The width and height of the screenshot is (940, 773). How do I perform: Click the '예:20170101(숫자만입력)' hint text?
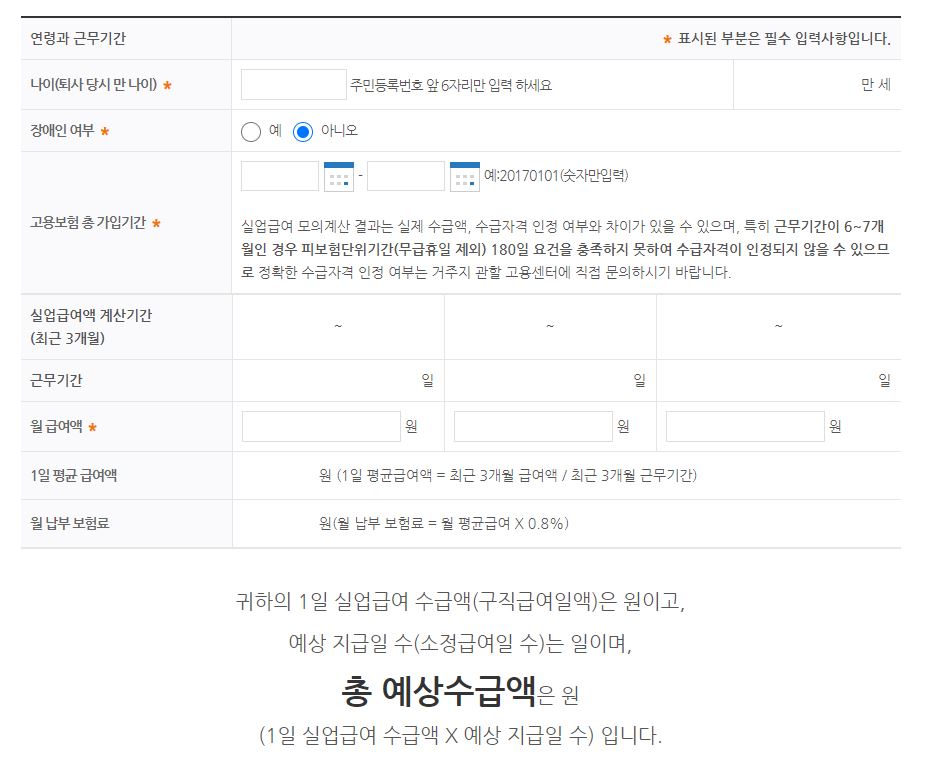click(x=556, y=176)
